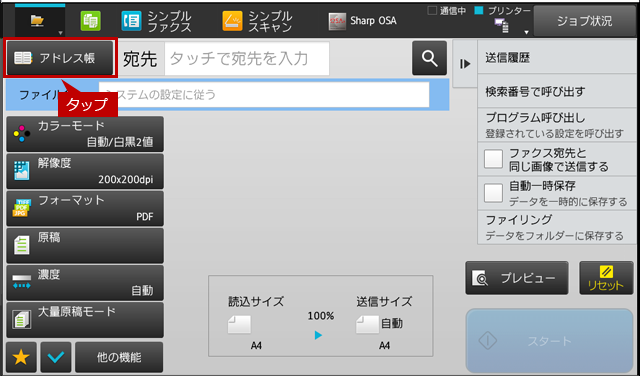Tap the 読込サイズ scan size paper icon
Viewport: 640px width, 376px height.
(x=239, y=325)
